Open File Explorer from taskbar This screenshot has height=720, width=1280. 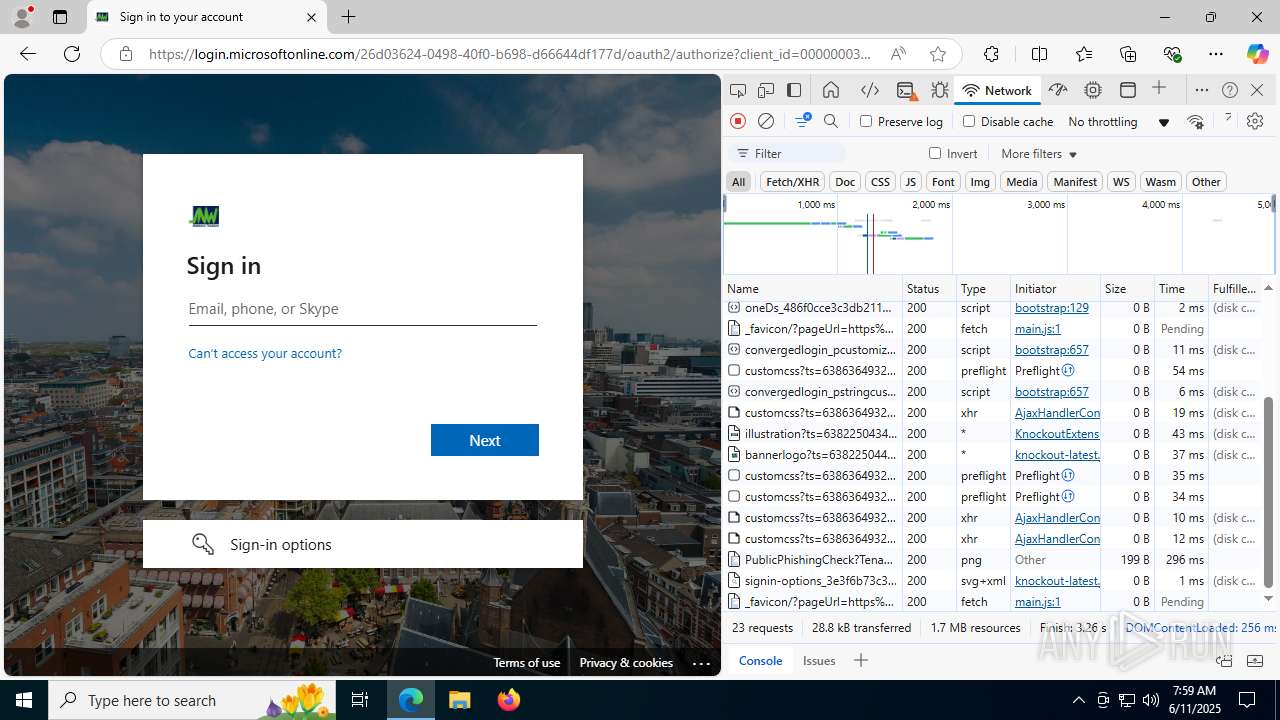[459, 700]
